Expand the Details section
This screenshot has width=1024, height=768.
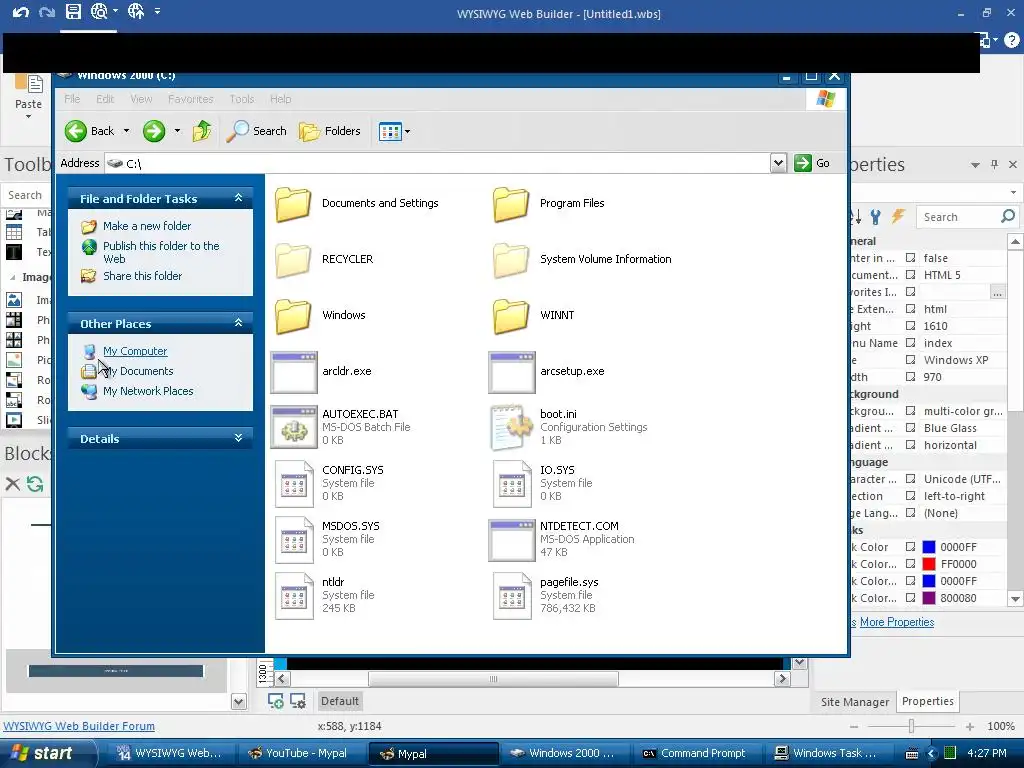[238, 438]
